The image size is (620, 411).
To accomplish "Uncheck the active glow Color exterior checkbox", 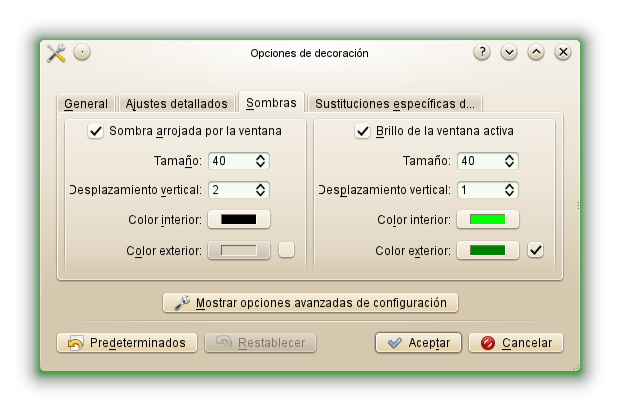I will 535,250.
